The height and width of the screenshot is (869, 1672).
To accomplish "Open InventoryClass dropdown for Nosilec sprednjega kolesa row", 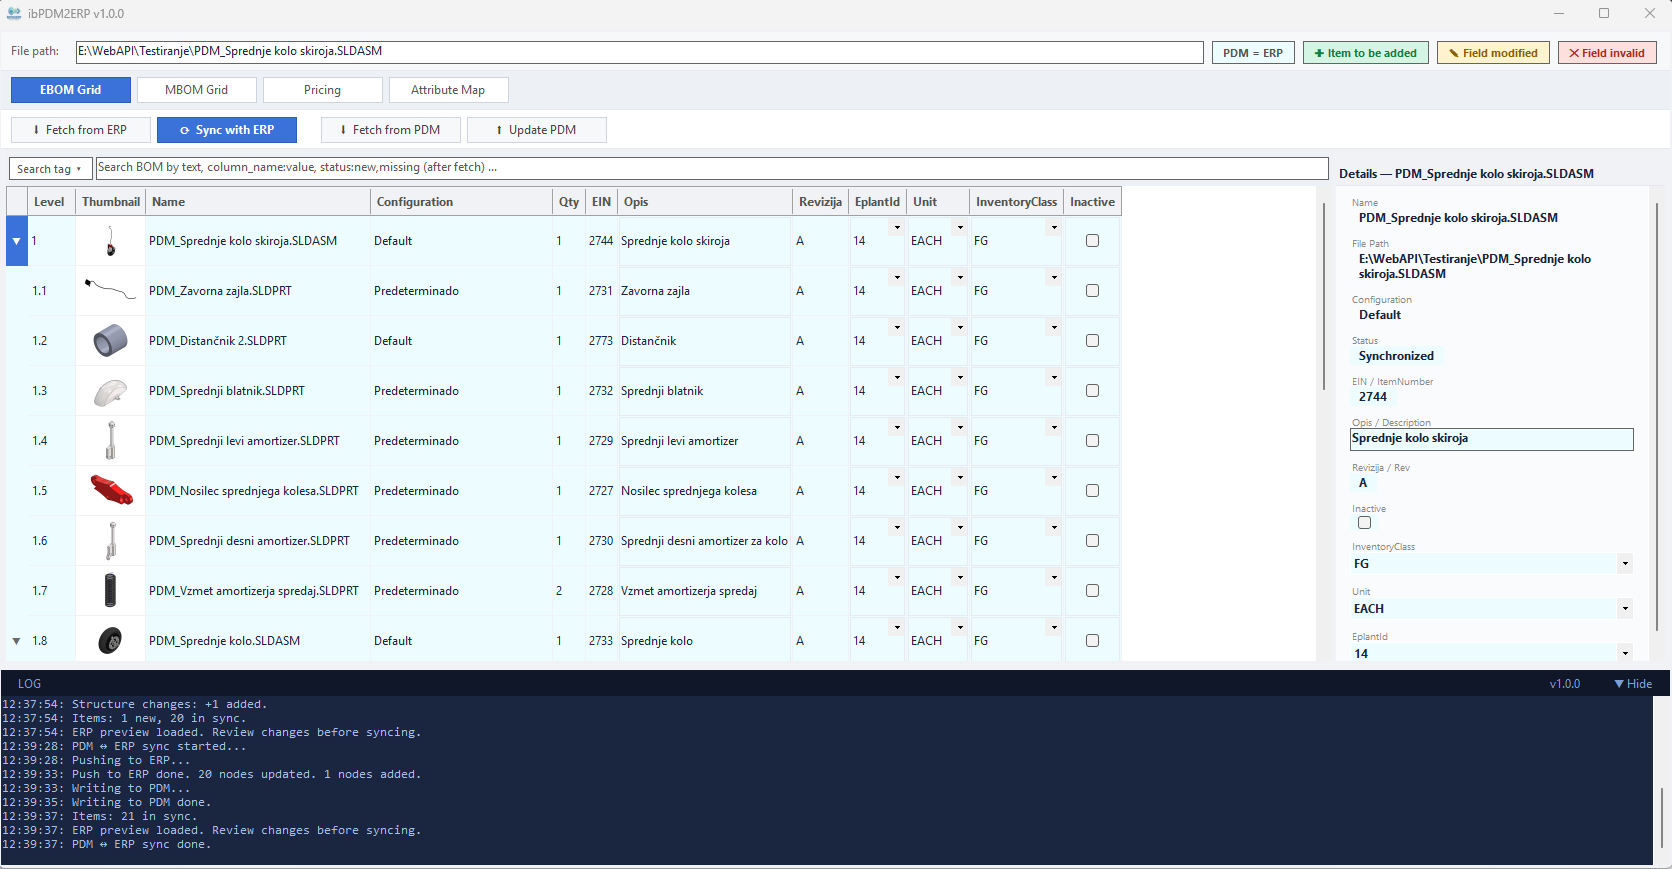I will (x=1054, y=478).
